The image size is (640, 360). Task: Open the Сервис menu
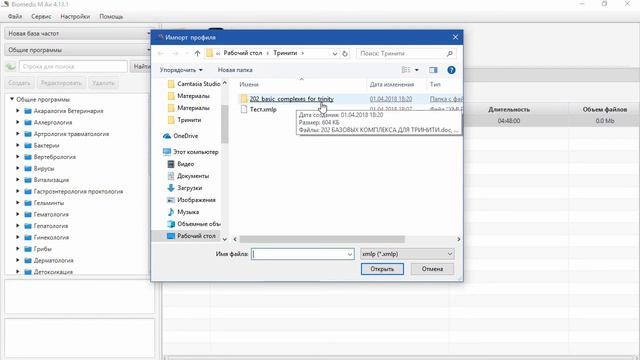41,16
